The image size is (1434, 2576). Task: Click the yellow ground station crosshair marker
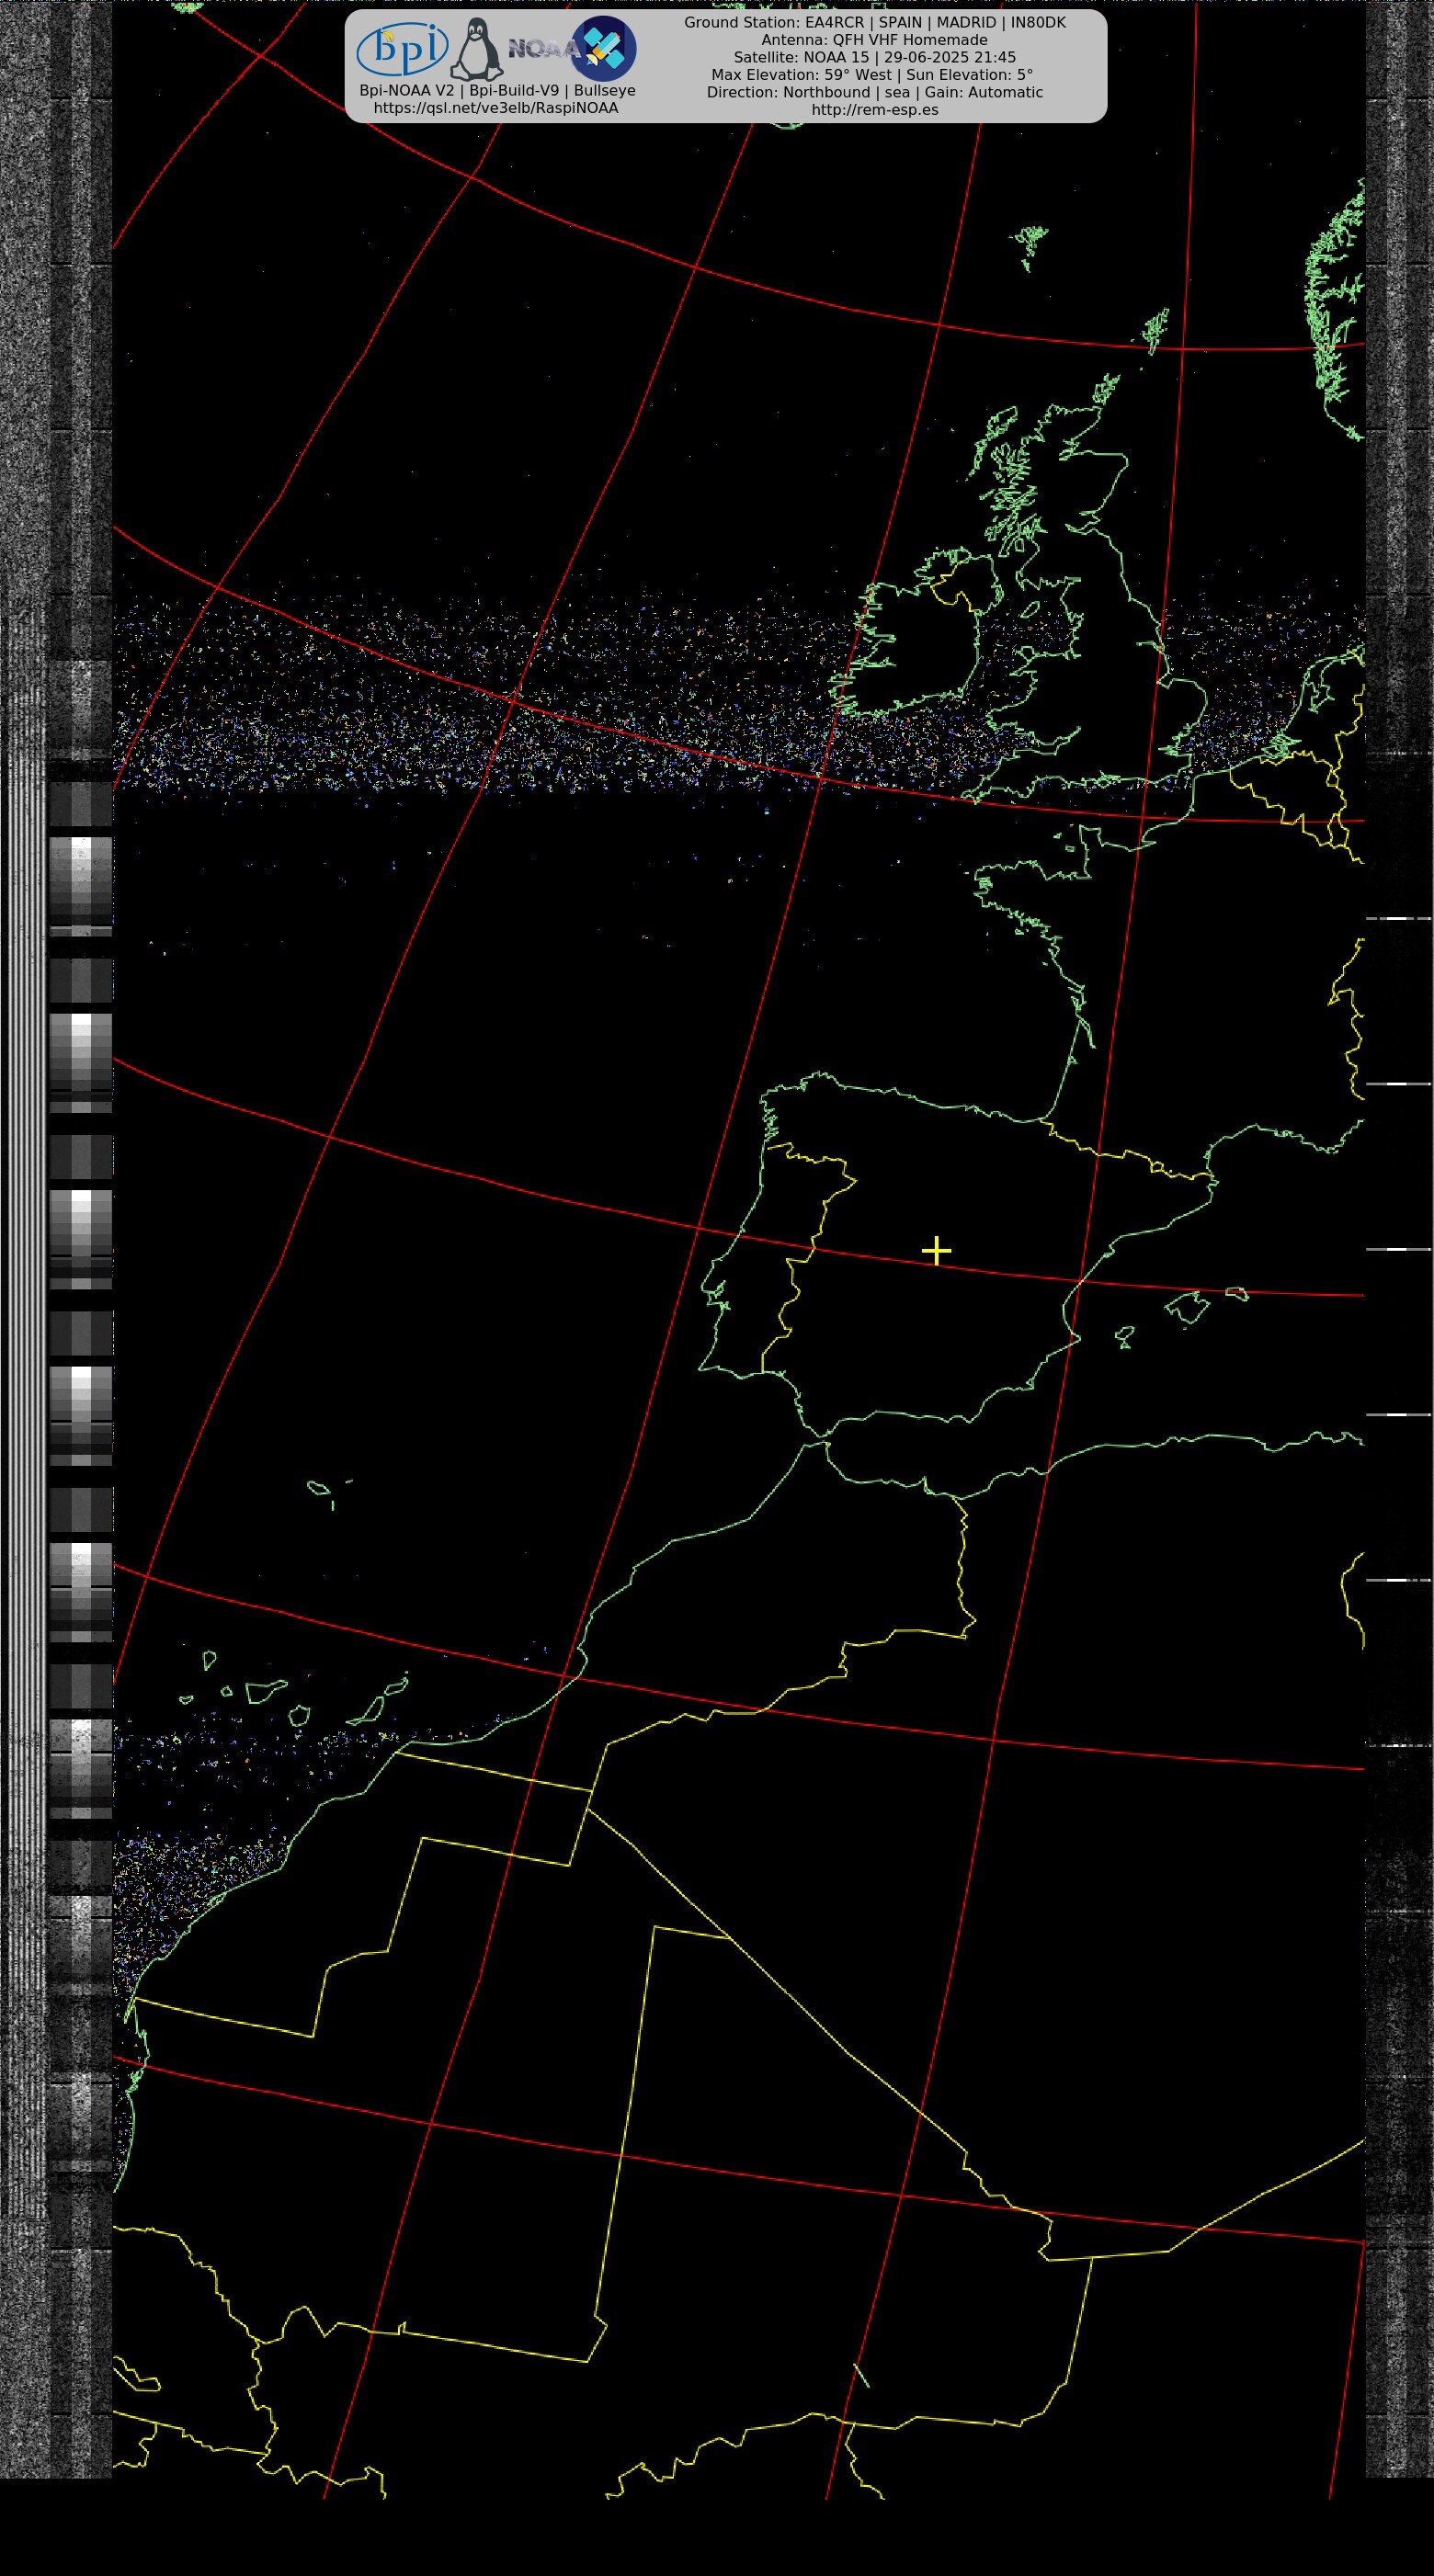pyautogui.click(x=936, y=1250)
